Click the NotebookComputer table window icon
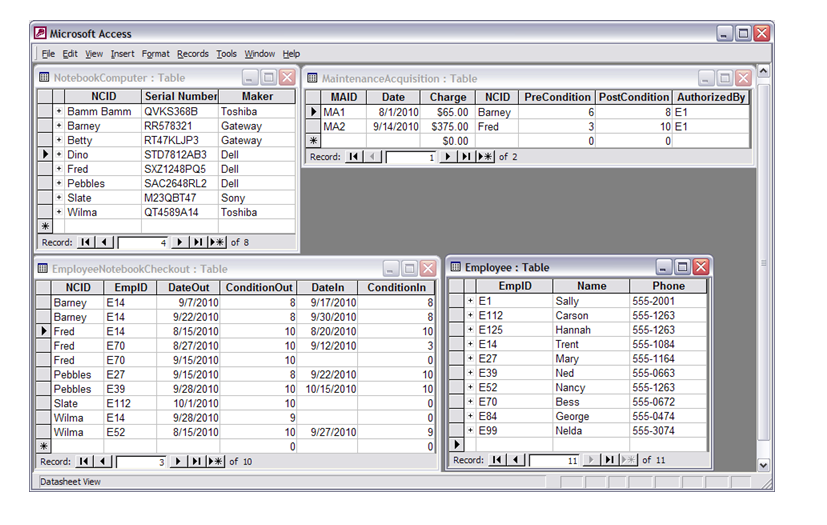Screen dimensions: 827x525 (44, 78)
